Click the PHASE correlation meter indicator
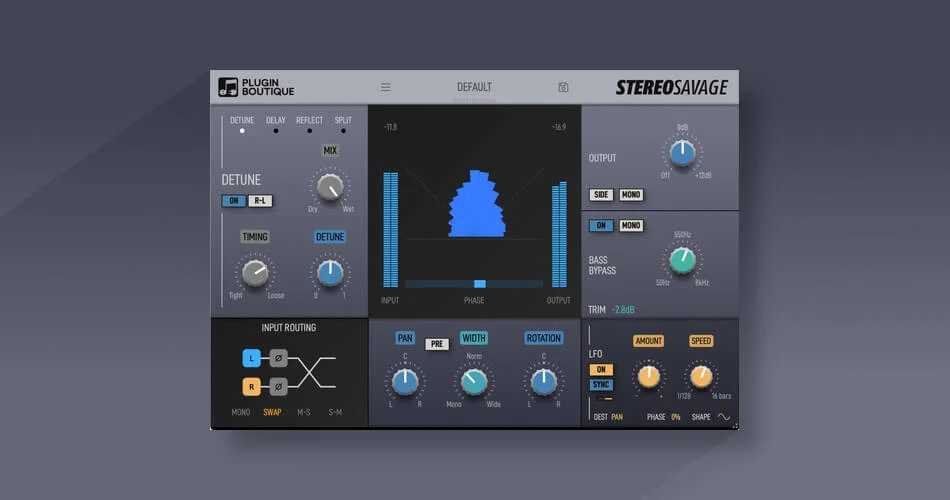950x500 pixels. (480, 284)
